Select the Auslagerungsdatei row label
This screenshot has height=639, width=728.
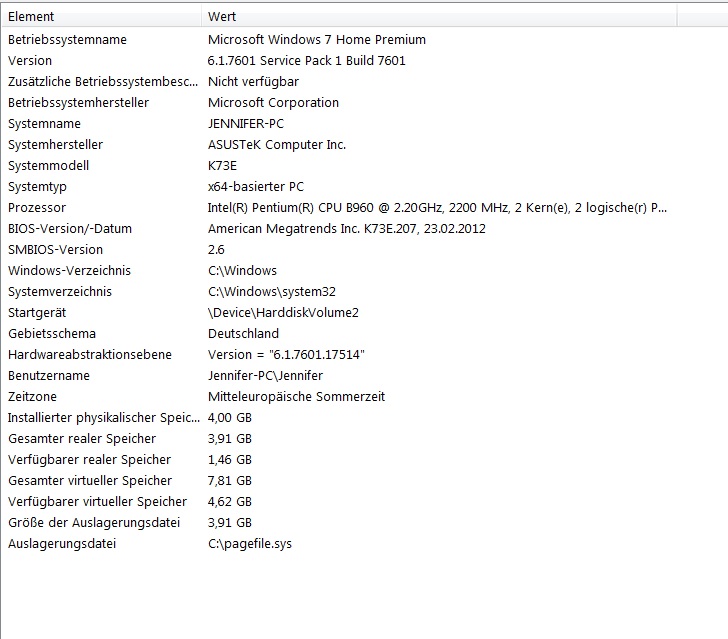pos(62,543)
